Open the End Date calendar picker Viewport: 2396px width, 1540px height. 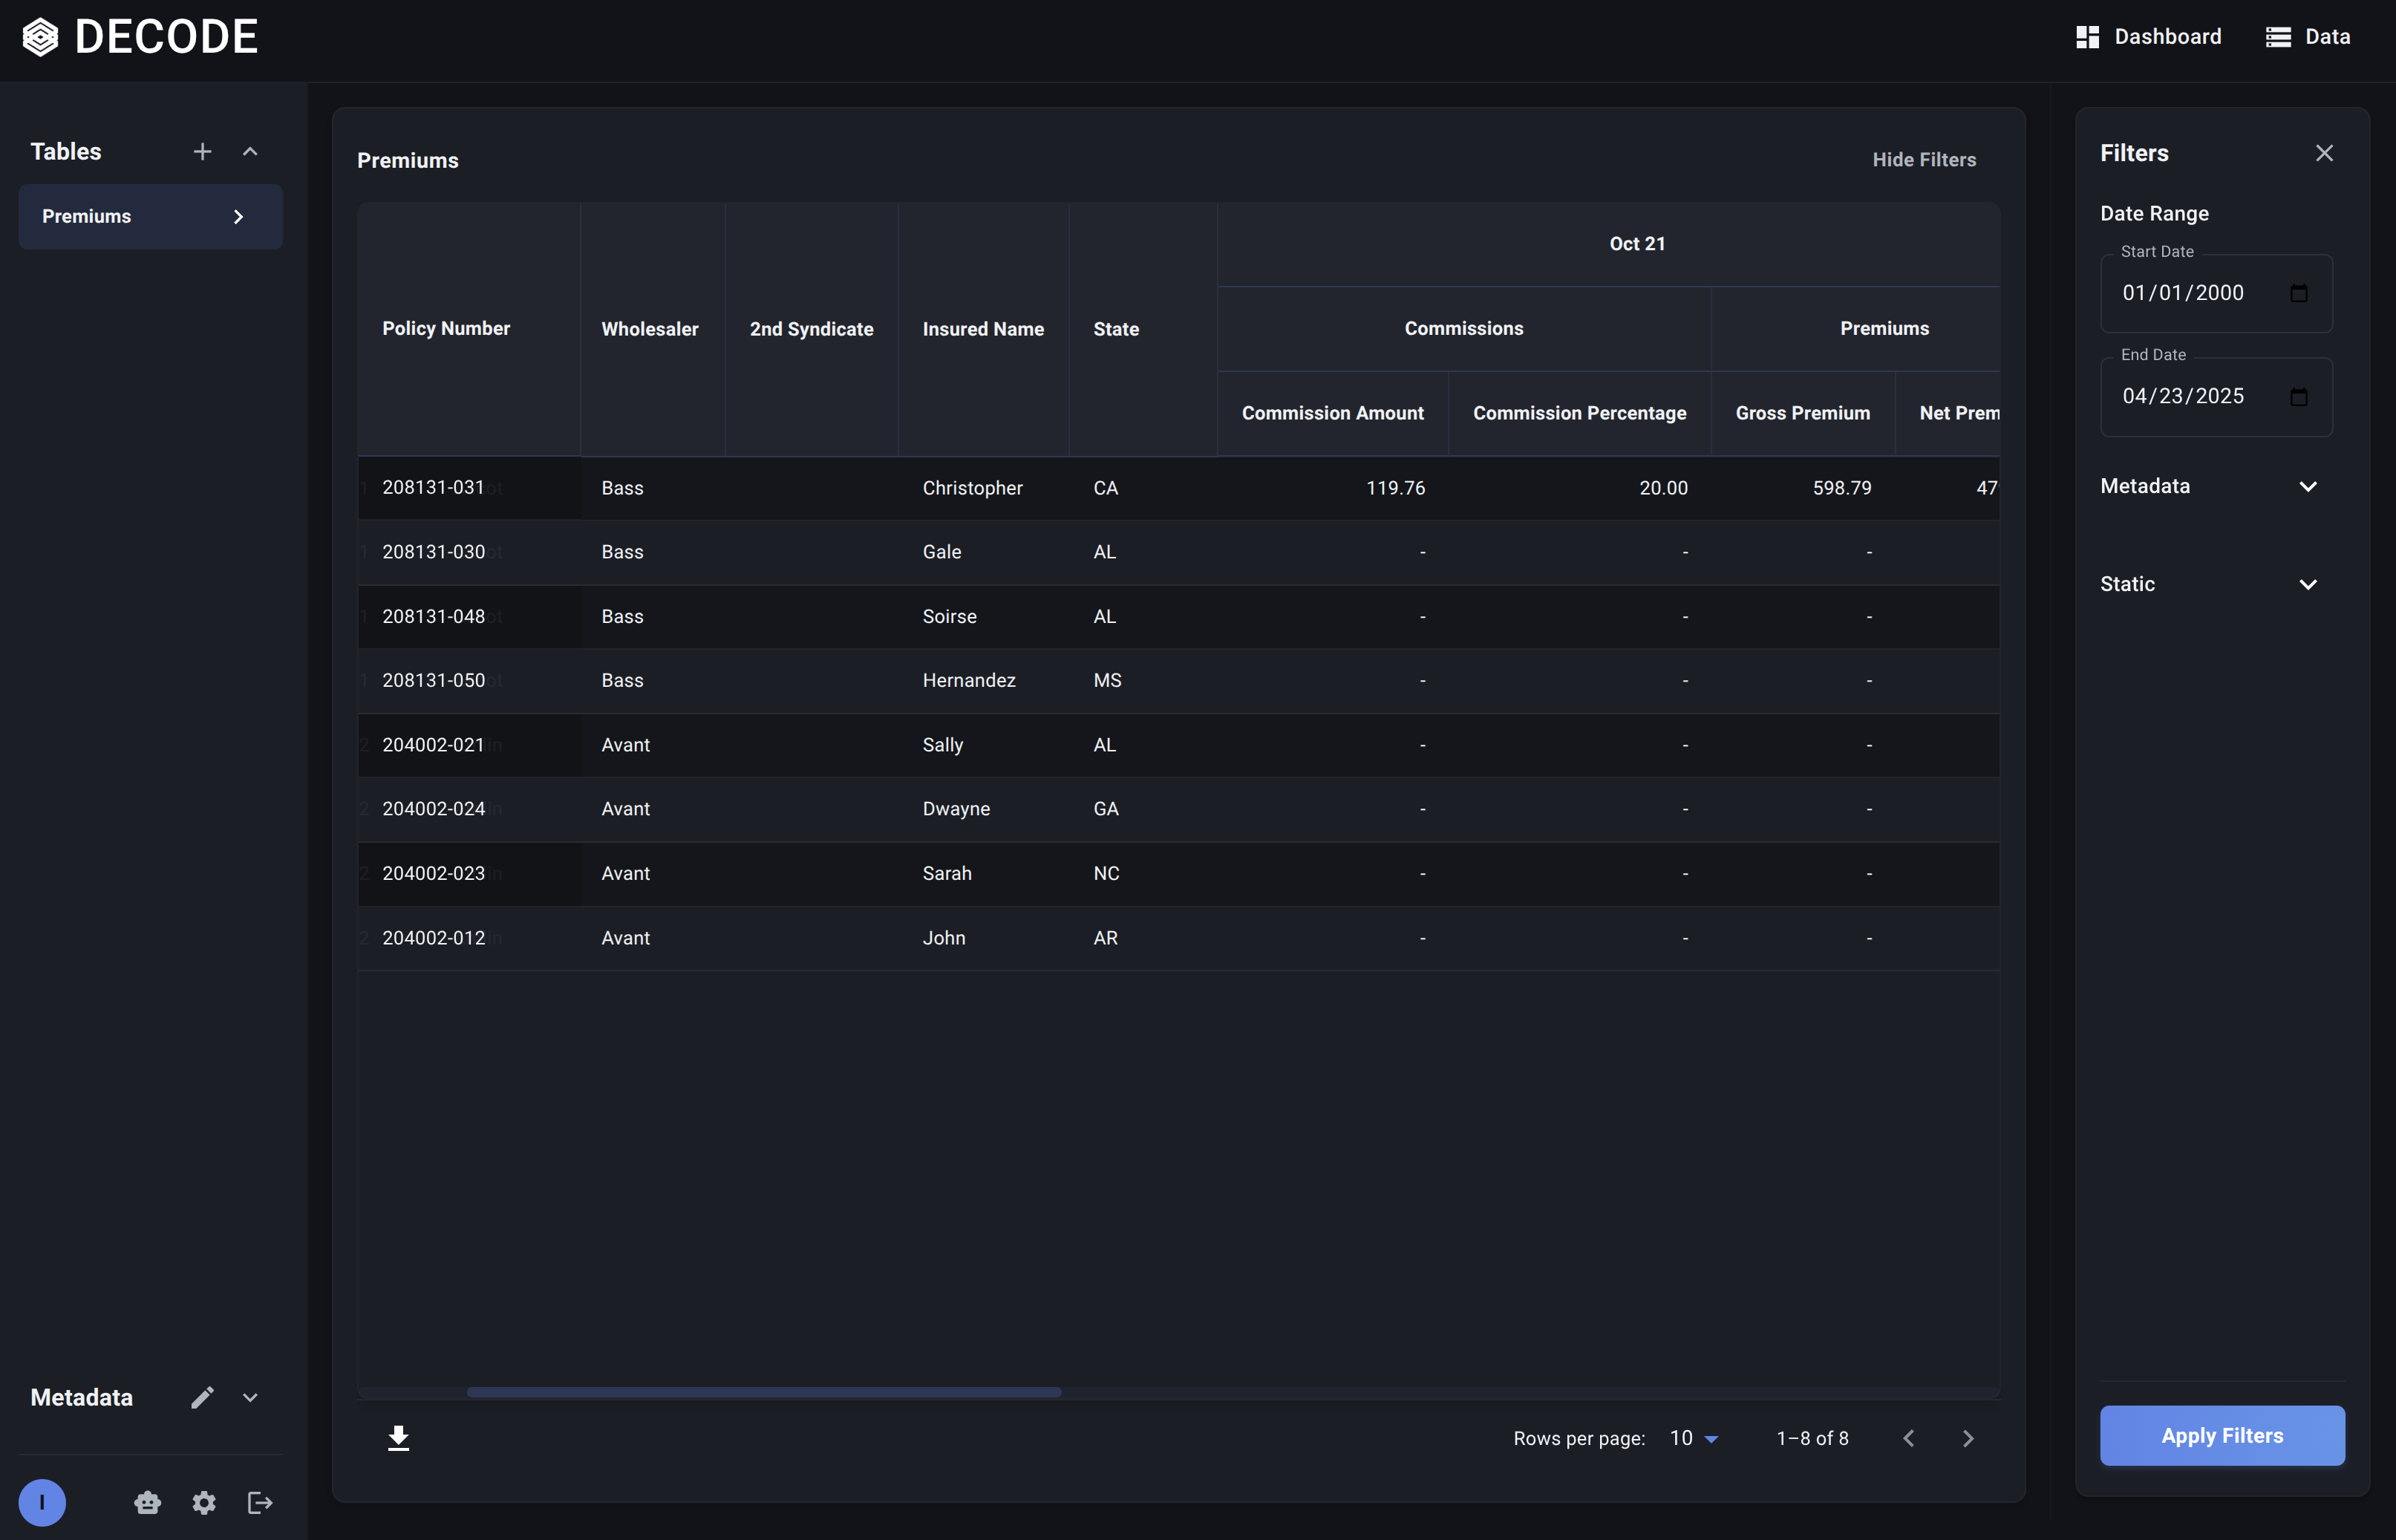pos(2299,396)
